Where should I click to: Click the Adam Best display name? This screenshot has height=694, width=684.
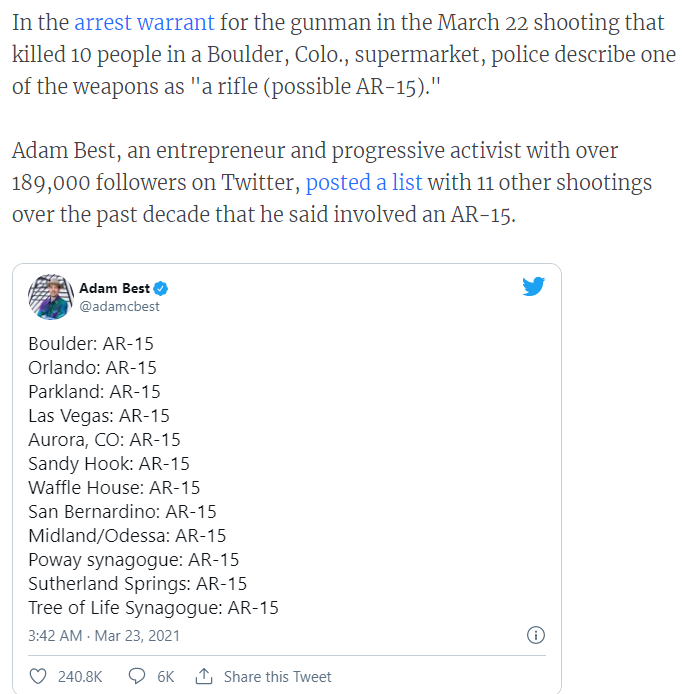coord(115,288)
